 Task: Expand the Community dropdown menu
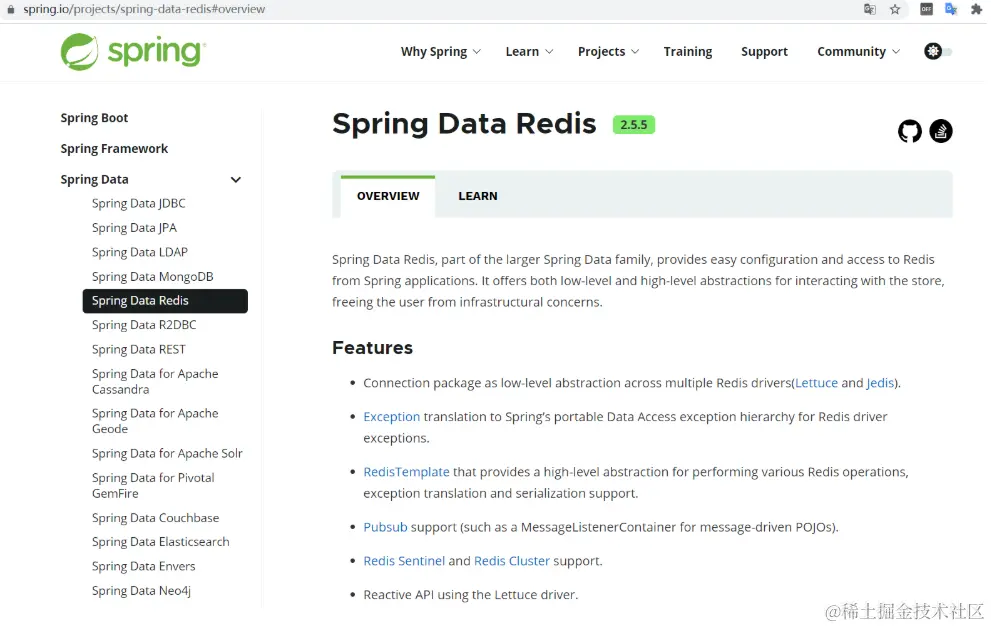click(858, 52)
